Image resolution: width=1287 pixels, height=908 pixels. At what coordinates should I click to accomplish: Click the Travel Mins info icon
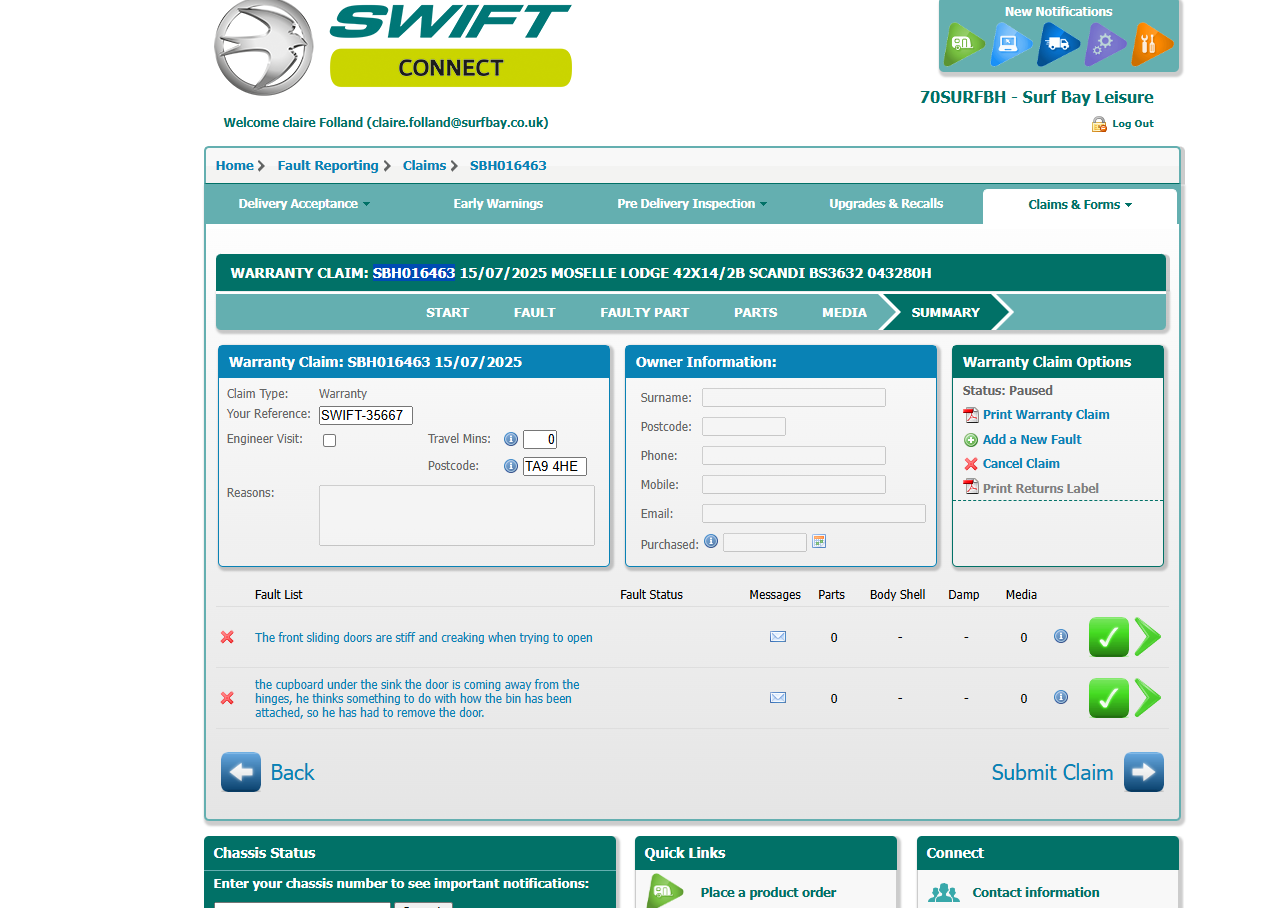click(511, 439)
